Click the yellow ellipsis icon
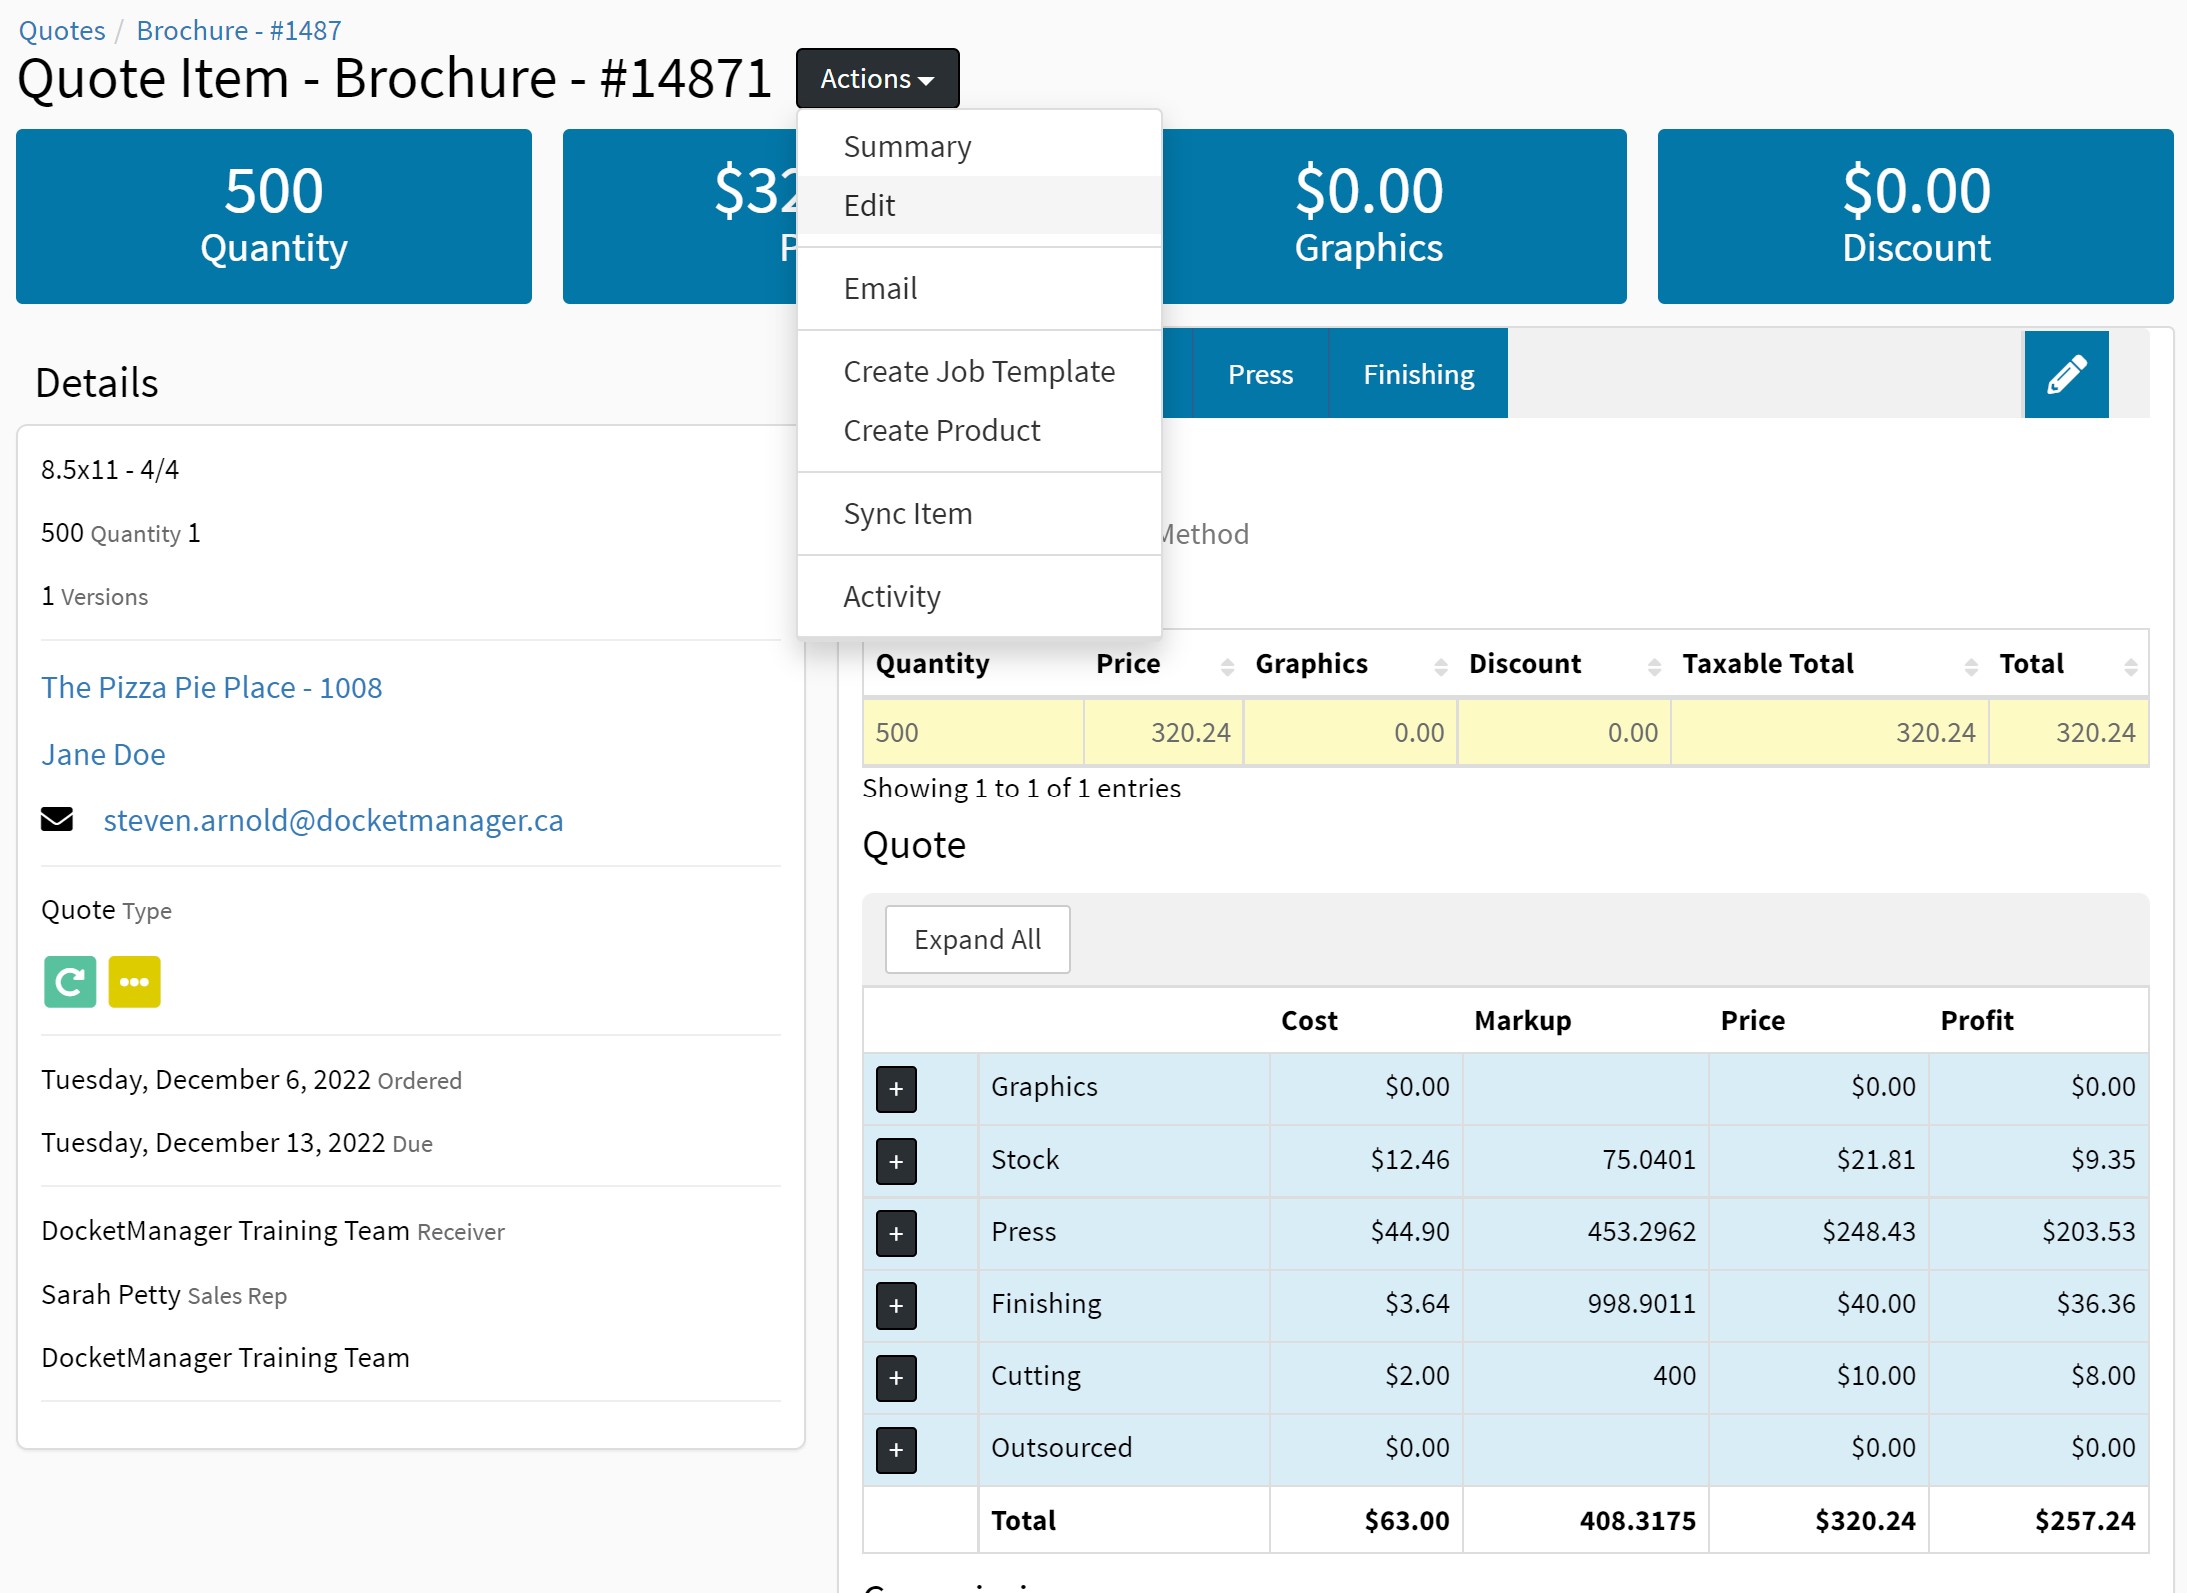Viewport: 2187px width, 1593px height. (x=134, y=981)
